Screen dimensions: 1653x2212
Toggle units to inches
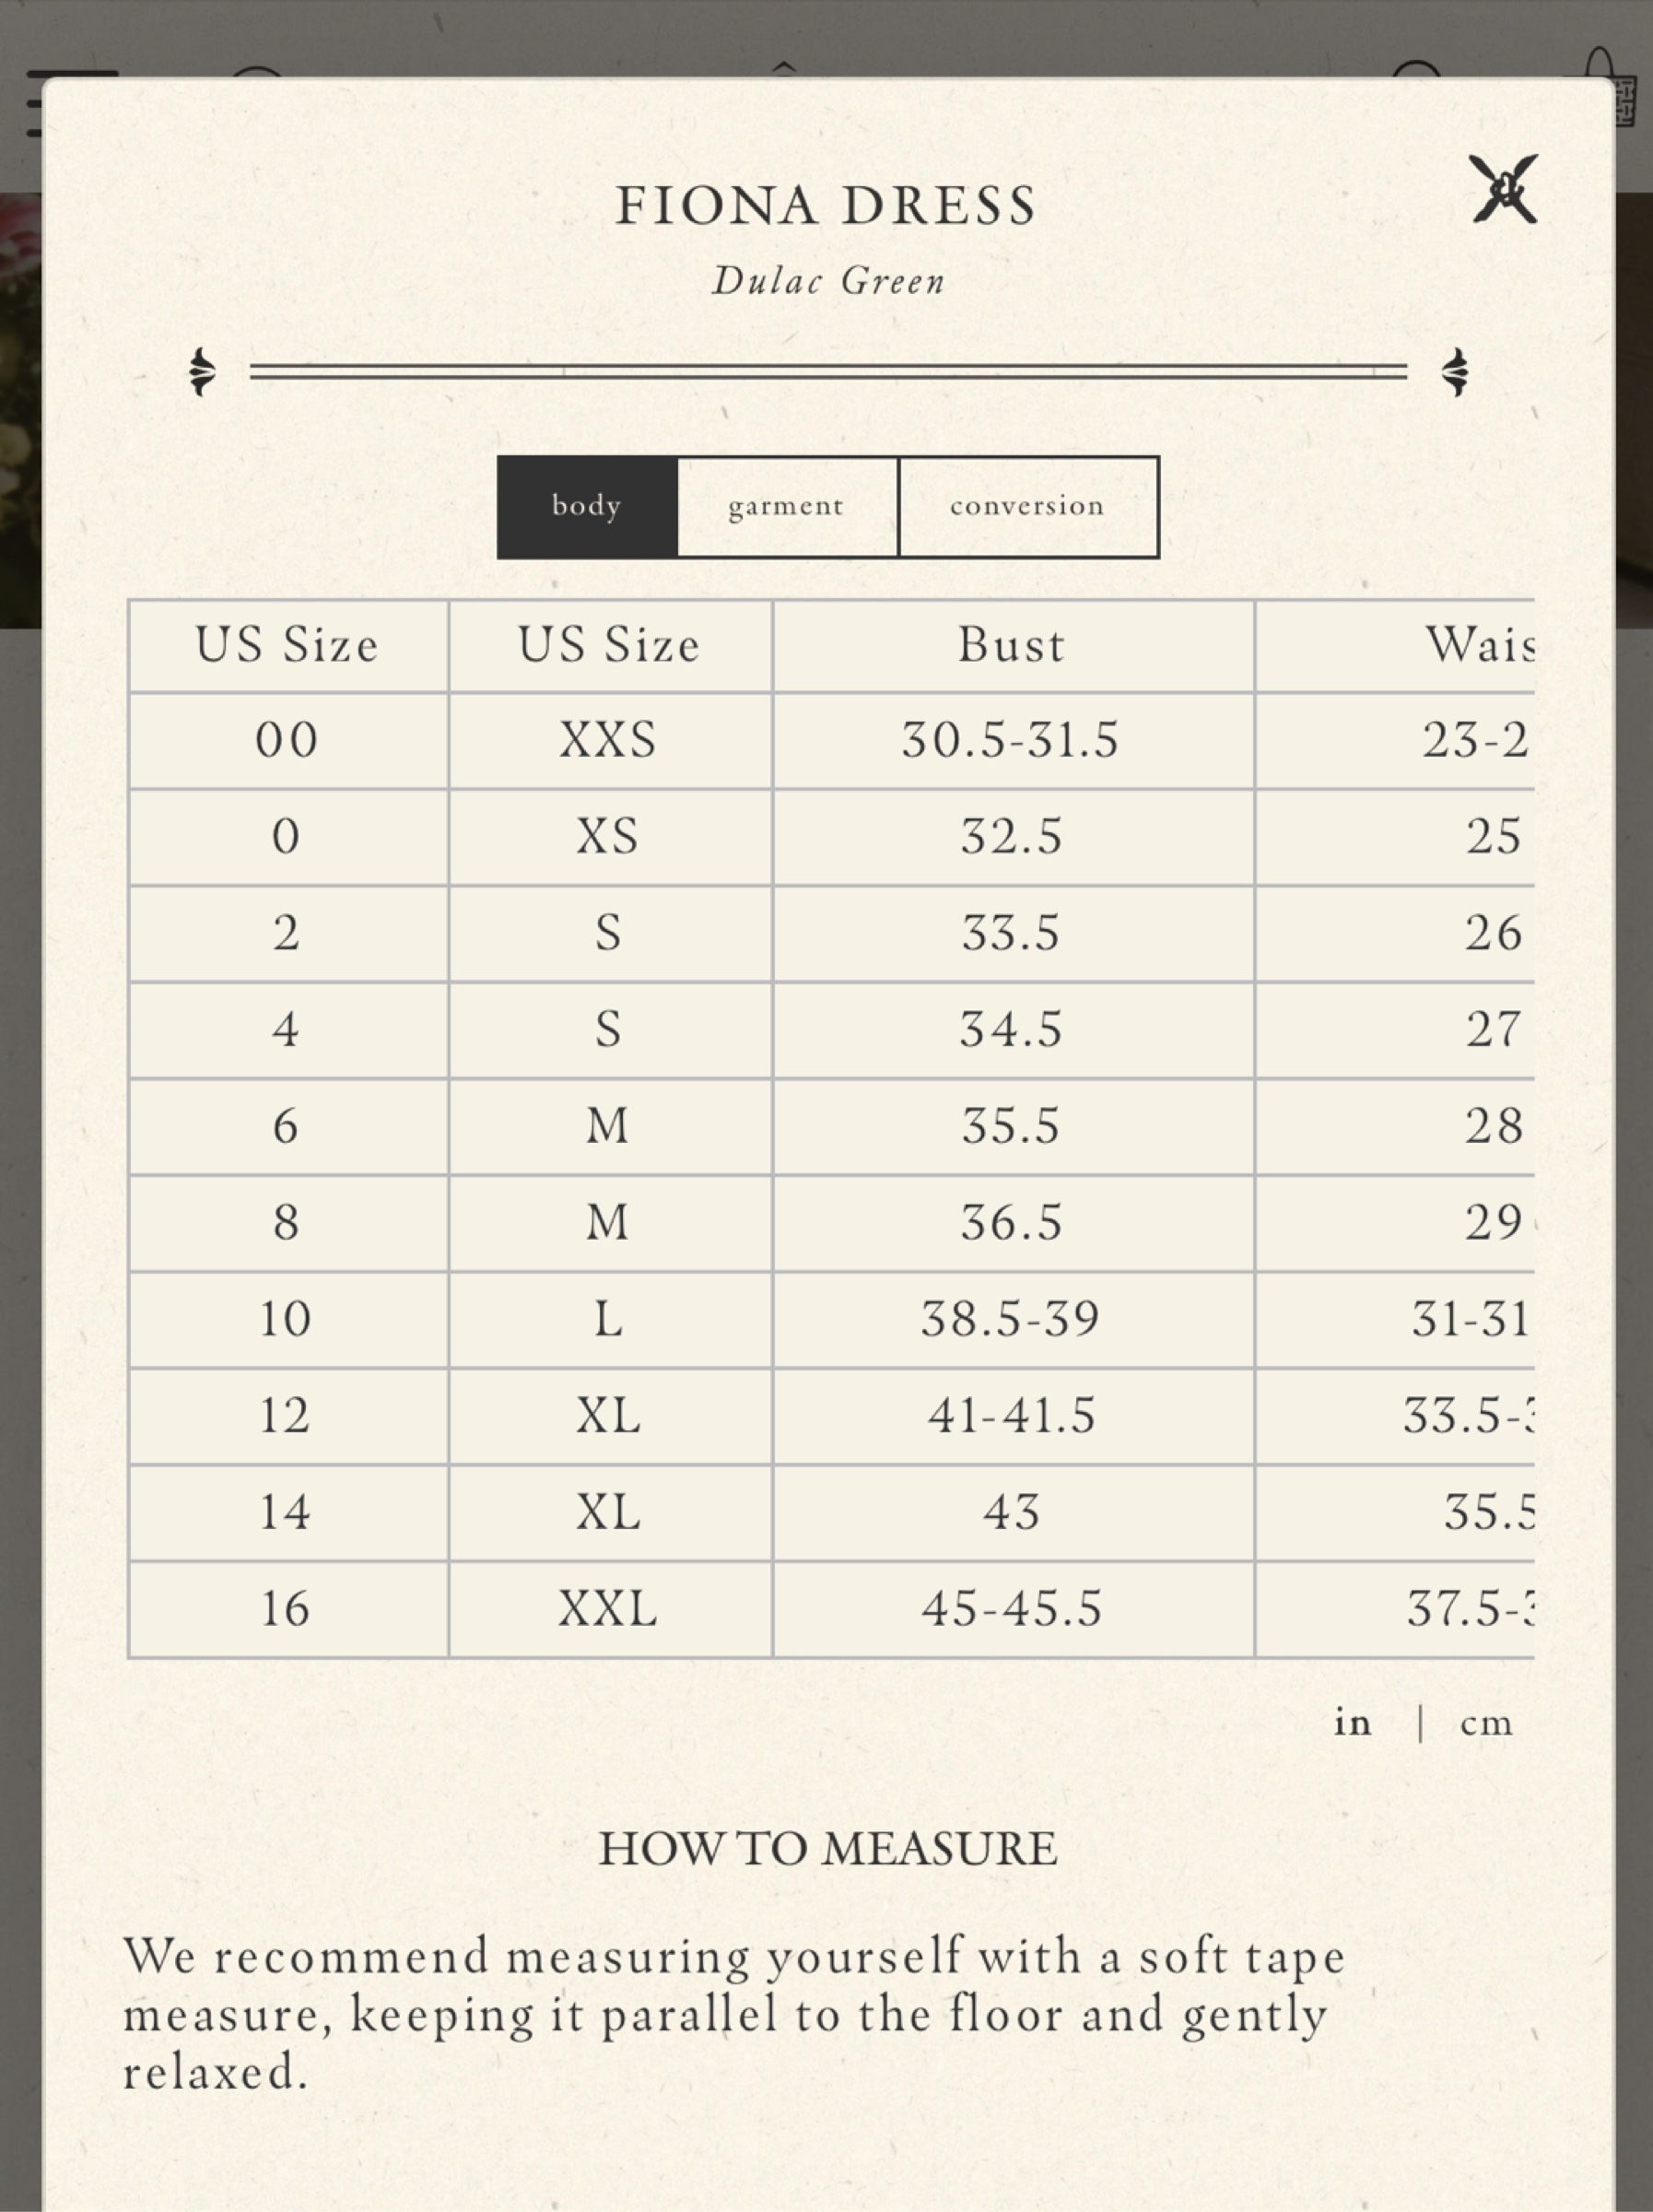1352,1723
